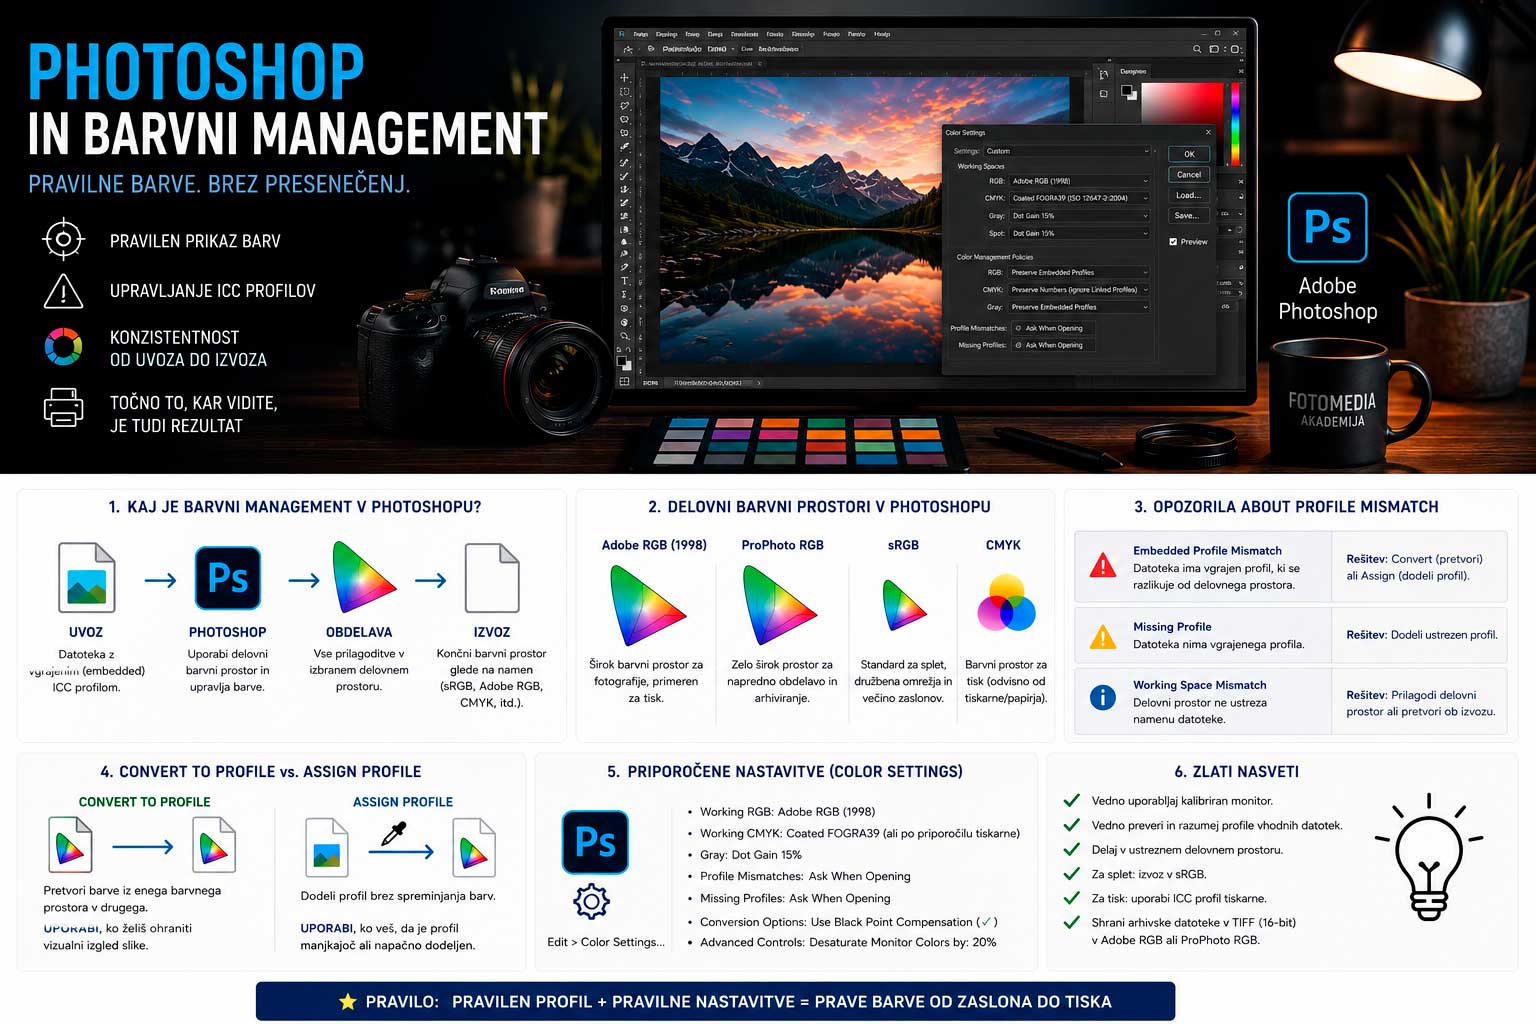Screen dimensions: 1536x1024
Task: Select the Zoom tool near toolbar bottom
Action: (624, 336)
